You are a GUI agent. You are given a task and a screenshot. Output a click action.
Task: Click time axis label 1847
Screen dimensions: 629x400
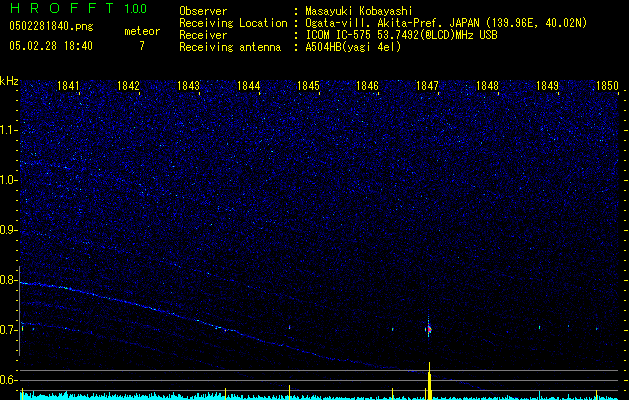pos(427,86)
